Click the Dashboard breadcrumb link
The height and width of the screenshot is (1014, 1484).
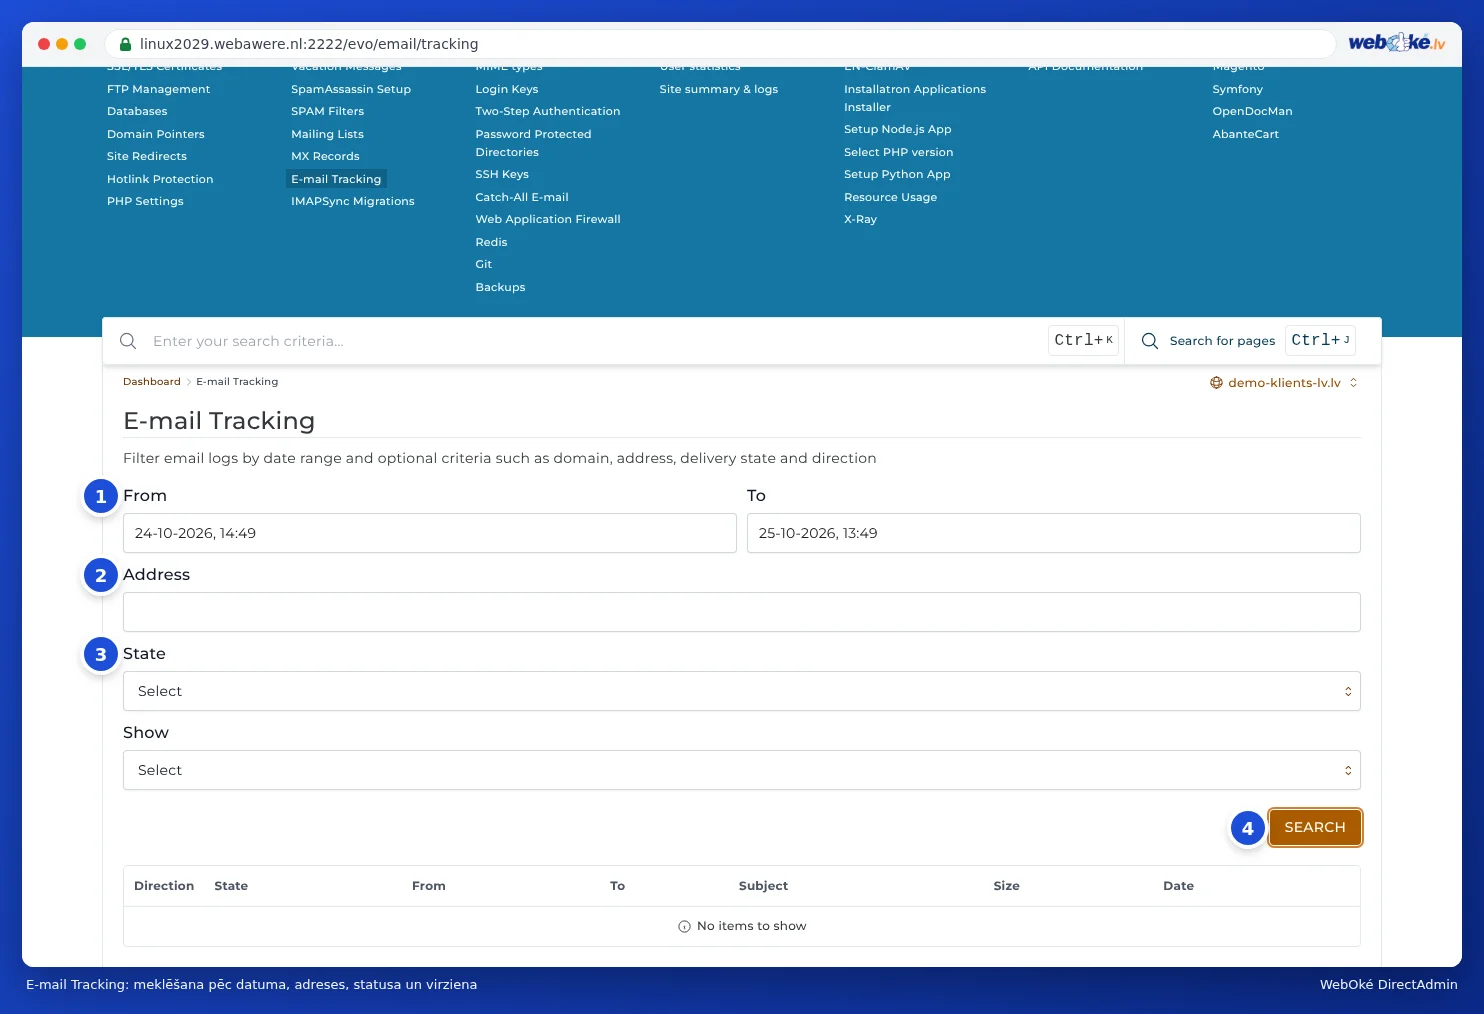152,381
